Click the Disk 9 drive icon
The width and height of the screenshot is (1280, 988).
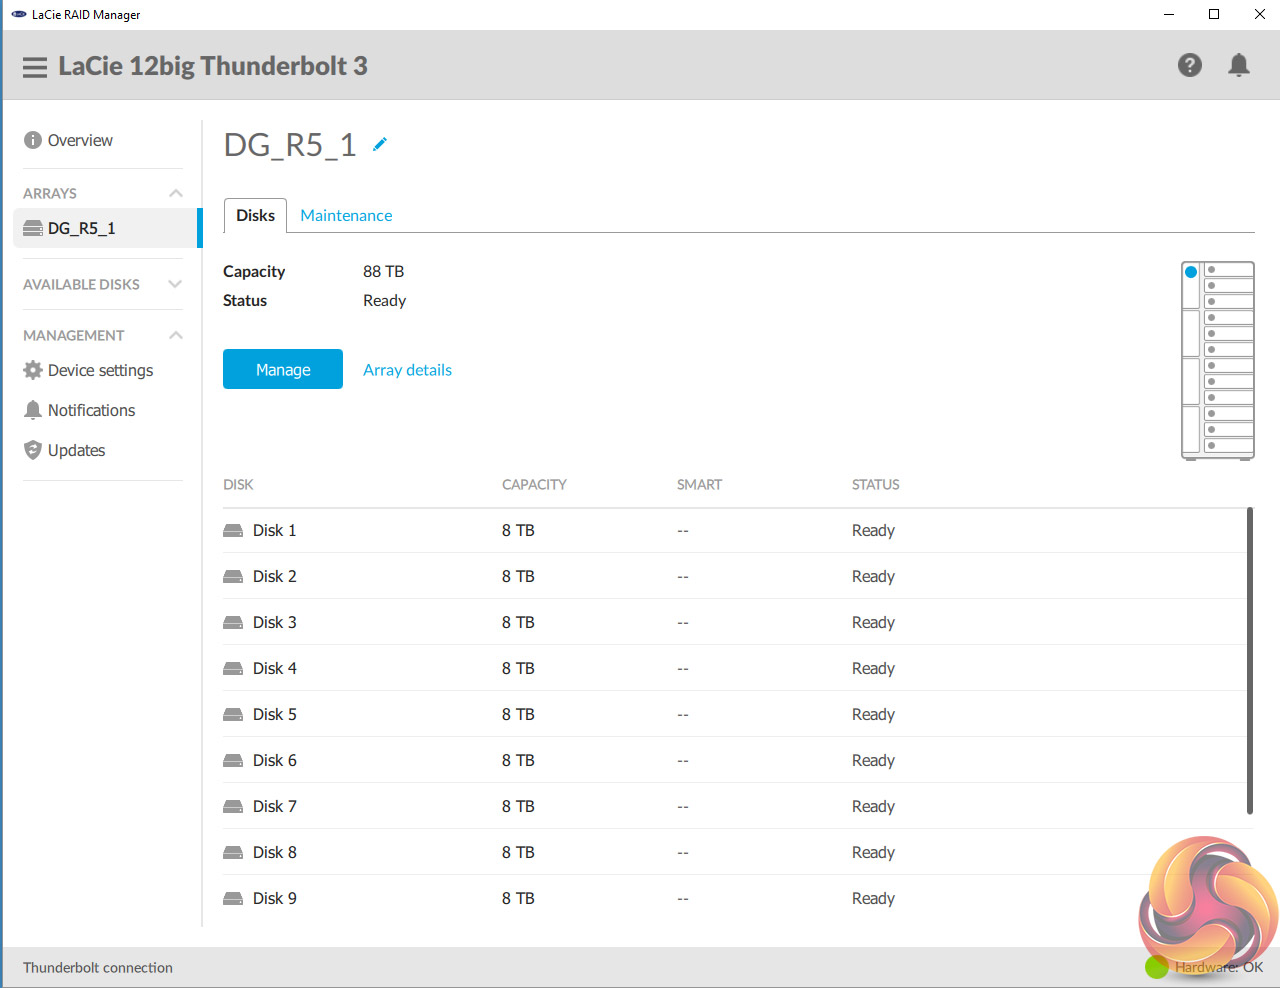click(x=233, y=898)
